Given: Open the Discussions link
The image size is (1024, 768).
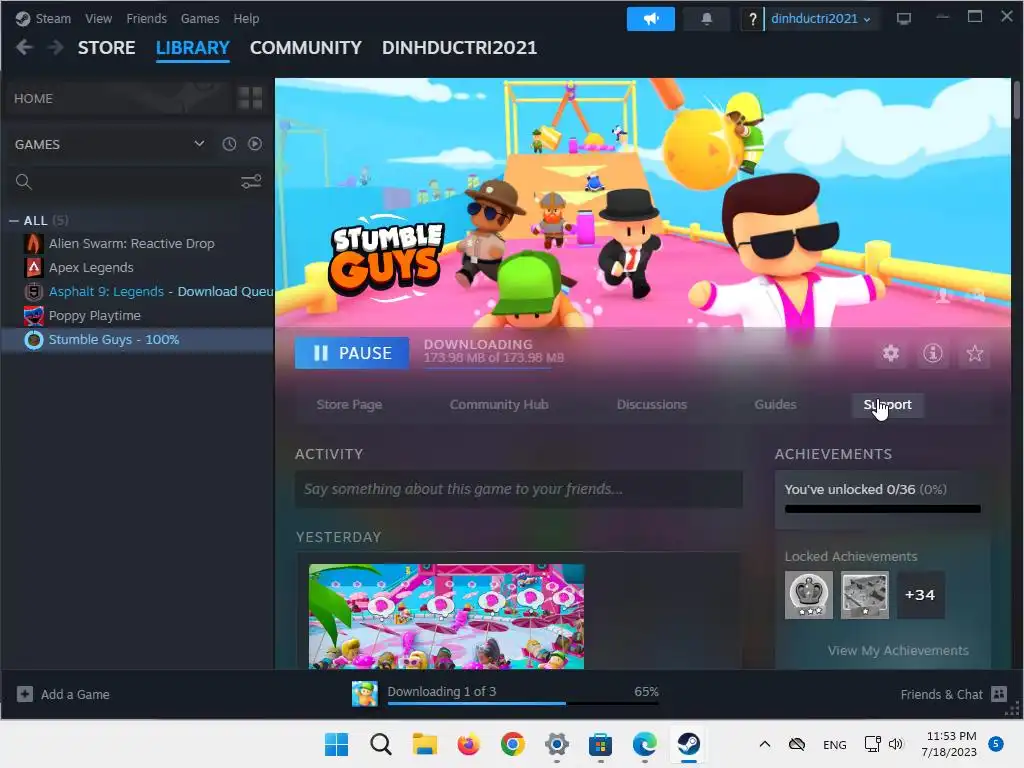Looking at the screenshot, I should pyautogui.click(x=652, y=405).
